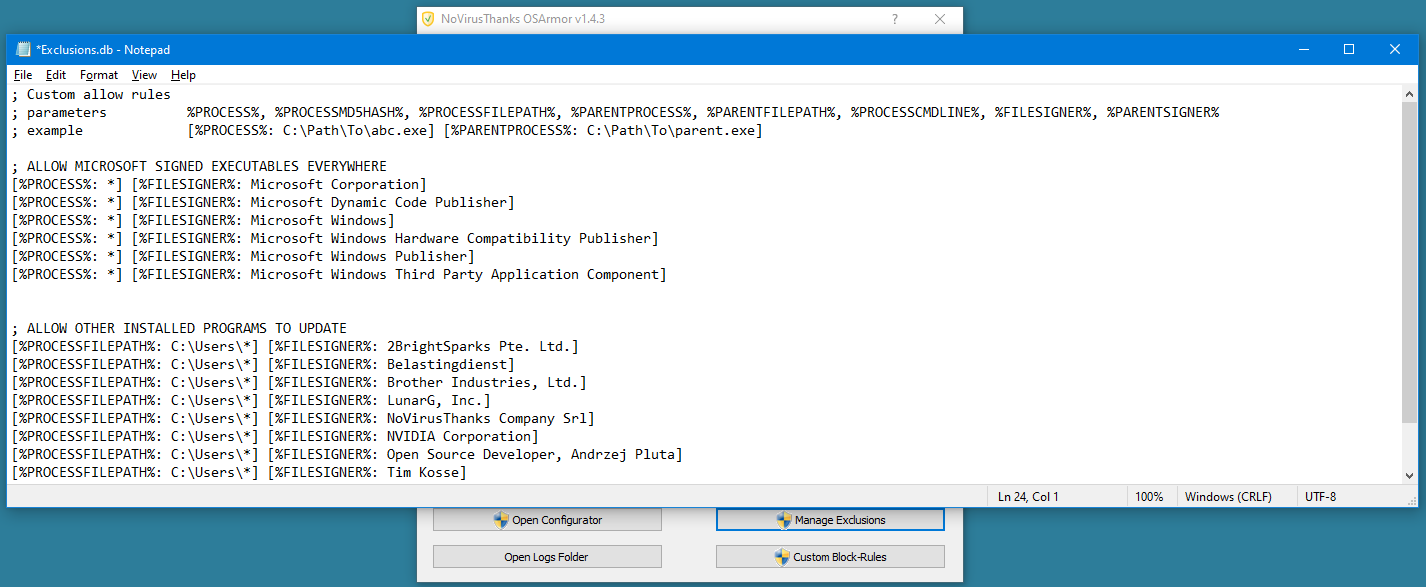Close the Exclusions.db Notepad window
1426x587 pixels.
coord(1395,49)
